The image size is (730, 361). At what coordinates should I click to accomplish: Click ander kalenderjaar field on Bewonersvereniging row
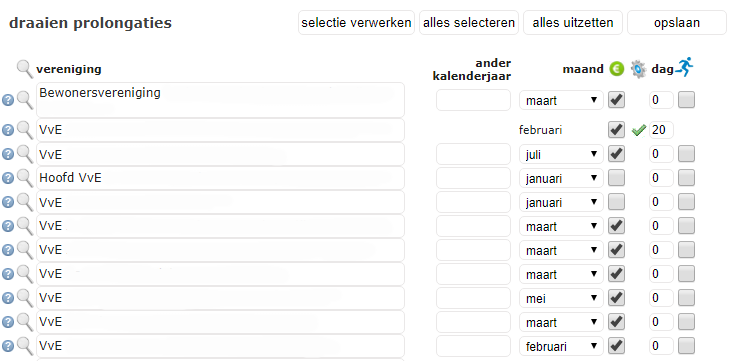473,100
